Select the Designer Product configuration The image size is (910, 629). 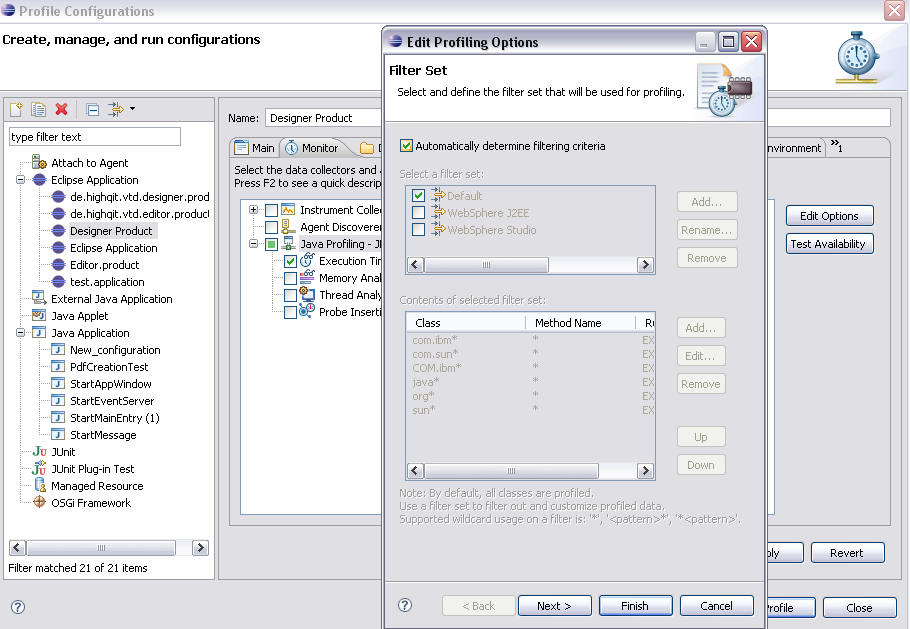pyautogui.click(x=111, y=231)
